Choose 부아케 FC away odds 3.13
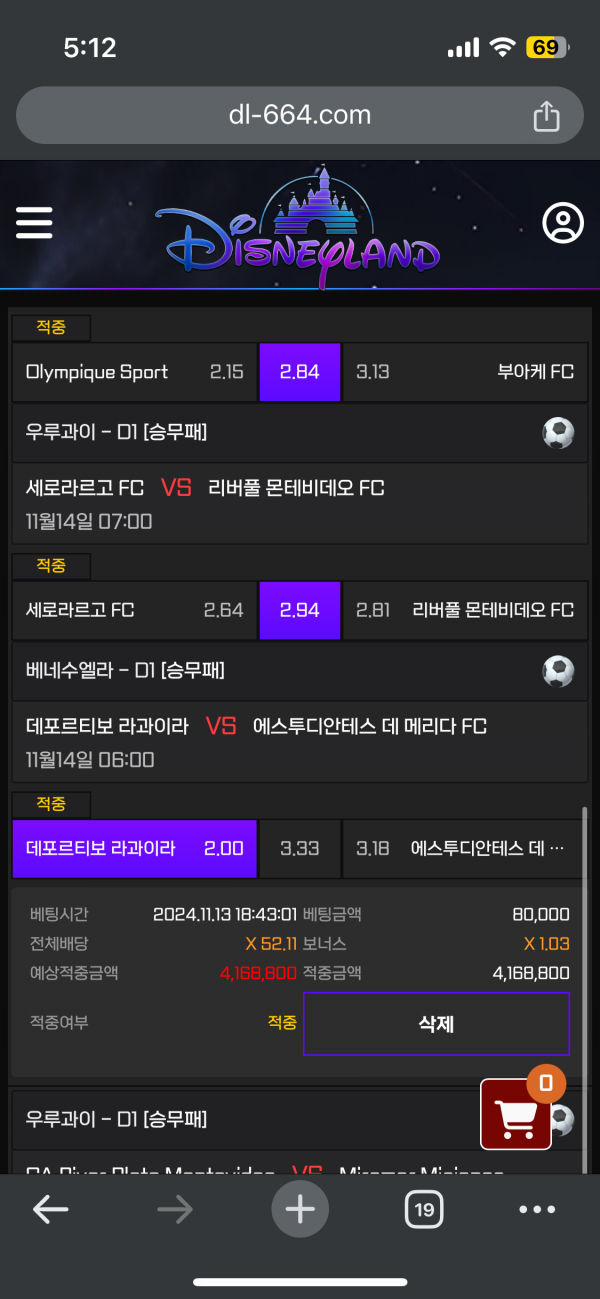This screenshot has width=600, height=1299. (465, 372)
